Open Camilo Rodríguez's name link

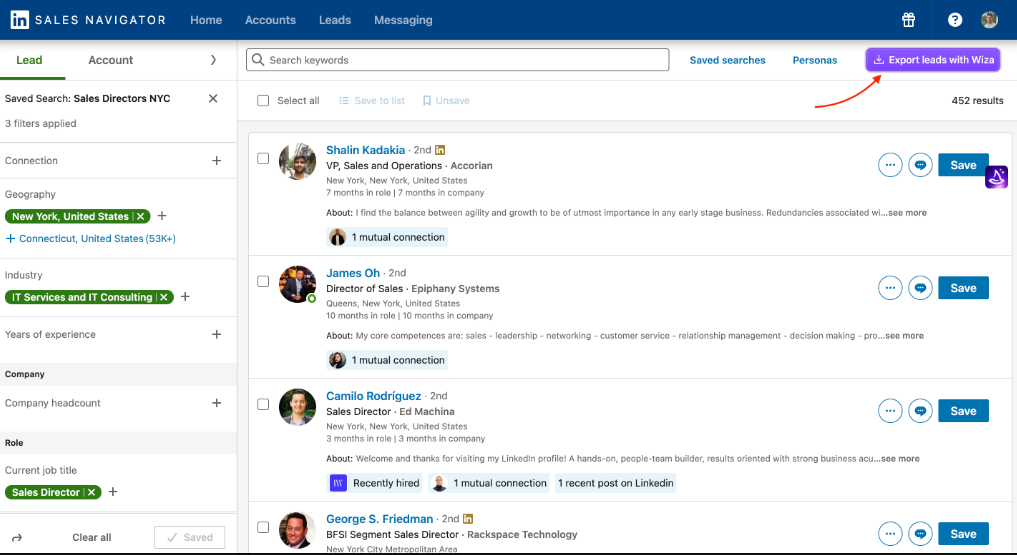click(374, 396)
